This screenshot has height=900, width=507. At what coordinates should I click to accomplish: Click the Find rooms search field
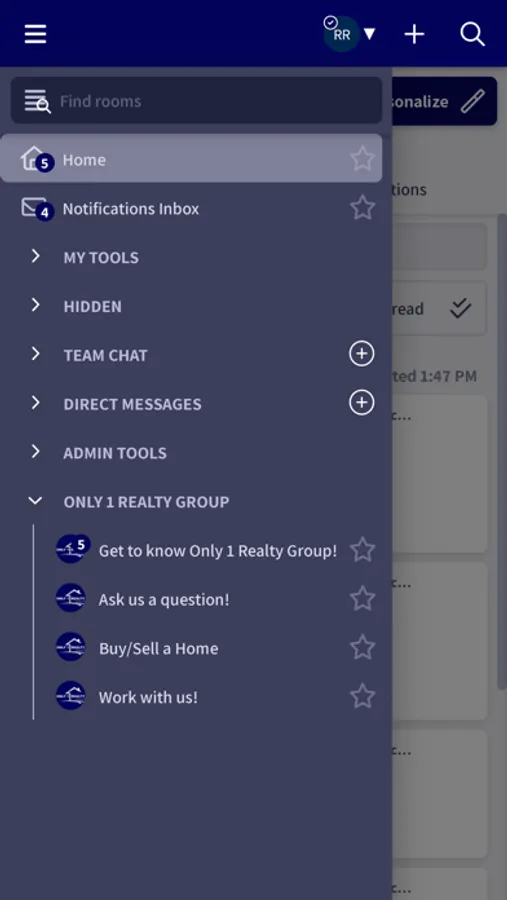click(x=196, y=101)
